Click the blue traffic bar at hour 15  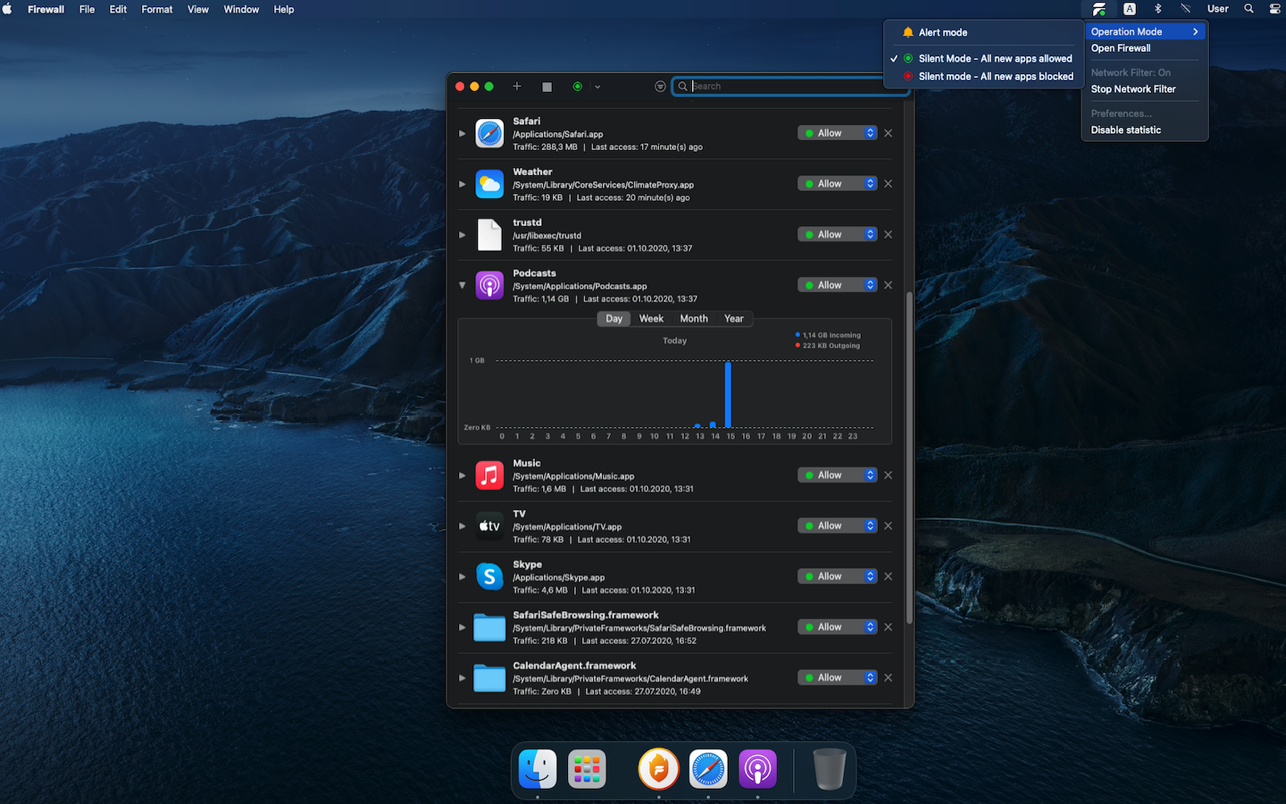coord(728,394)
